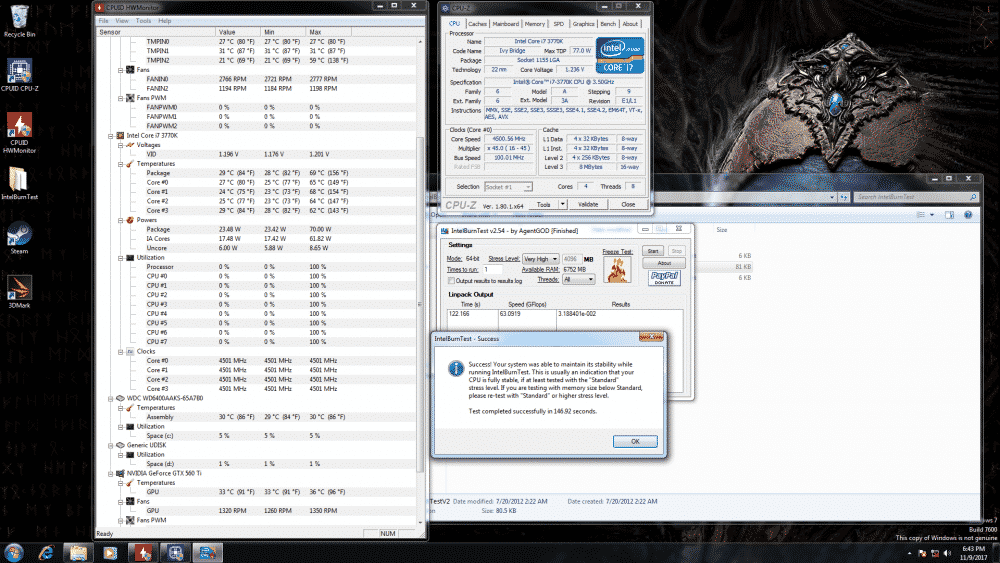Click the volume icon in system tray
The width and height of the screenshot is (1000, 563).
click(x=947, y=553)
